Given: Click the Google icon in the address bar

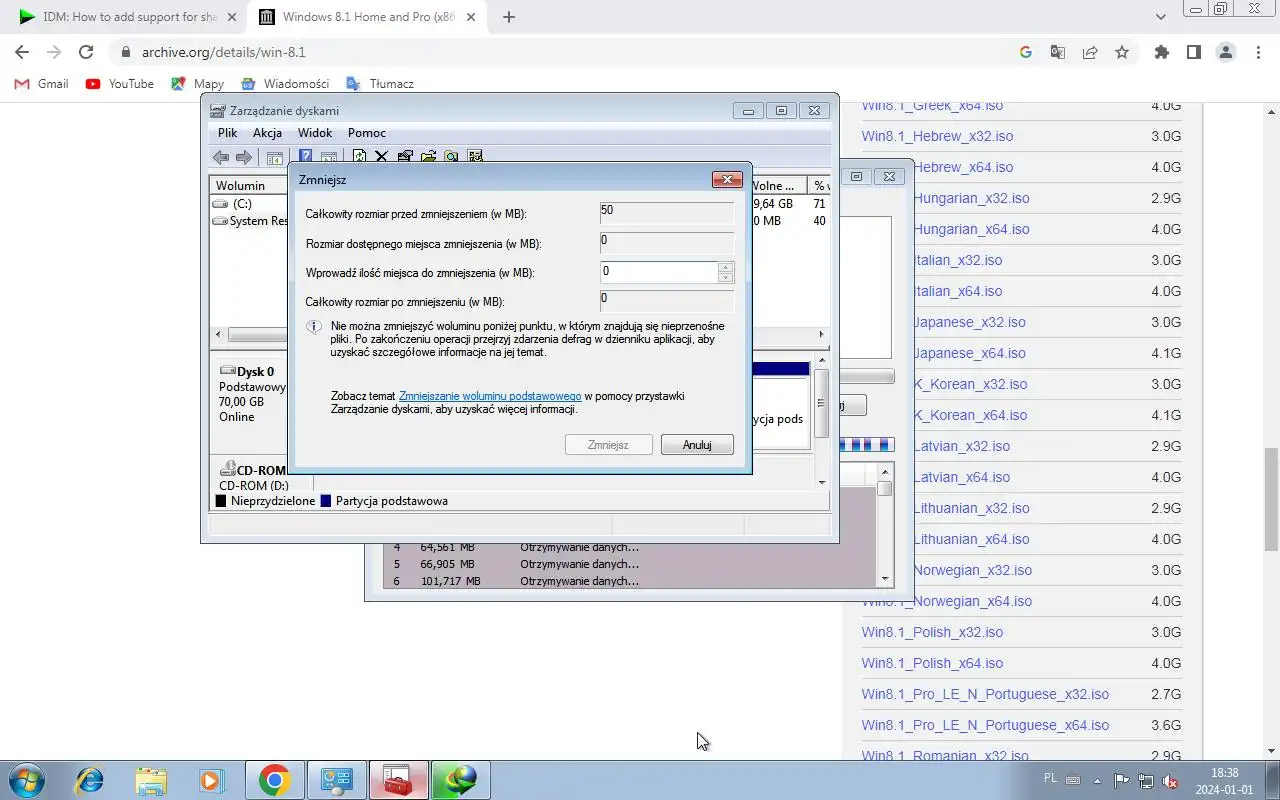Looking at the screenshot, I should click(x=1025, y=52).
